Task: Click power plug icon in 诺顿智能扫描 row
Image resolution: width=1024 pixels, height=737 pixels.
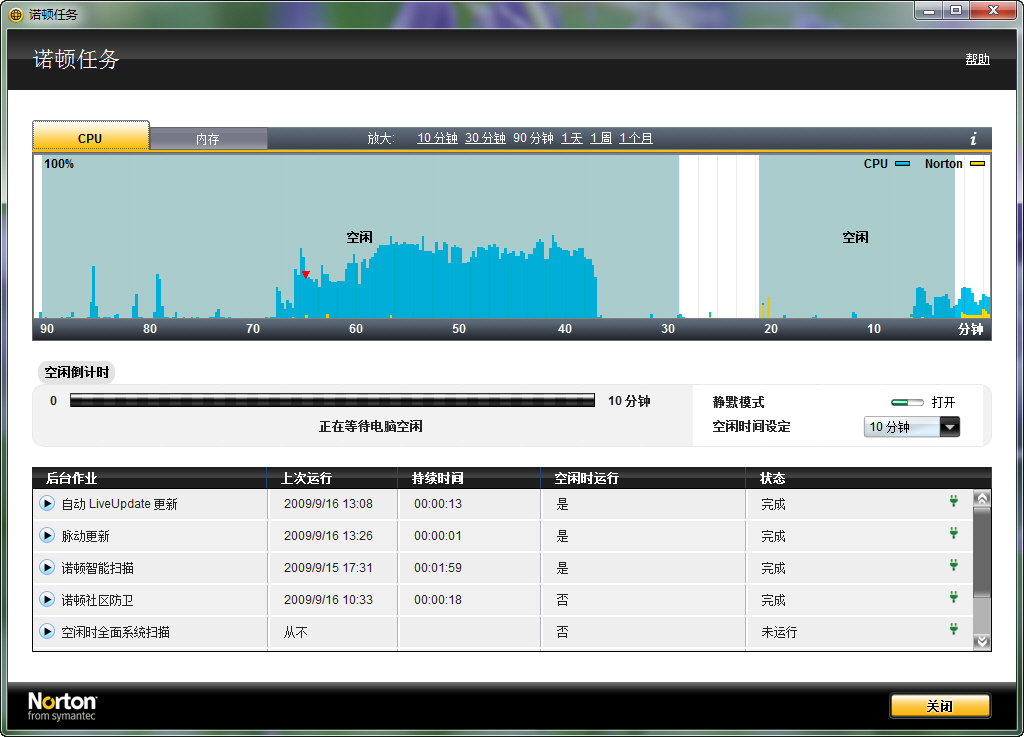Action: 954,566
